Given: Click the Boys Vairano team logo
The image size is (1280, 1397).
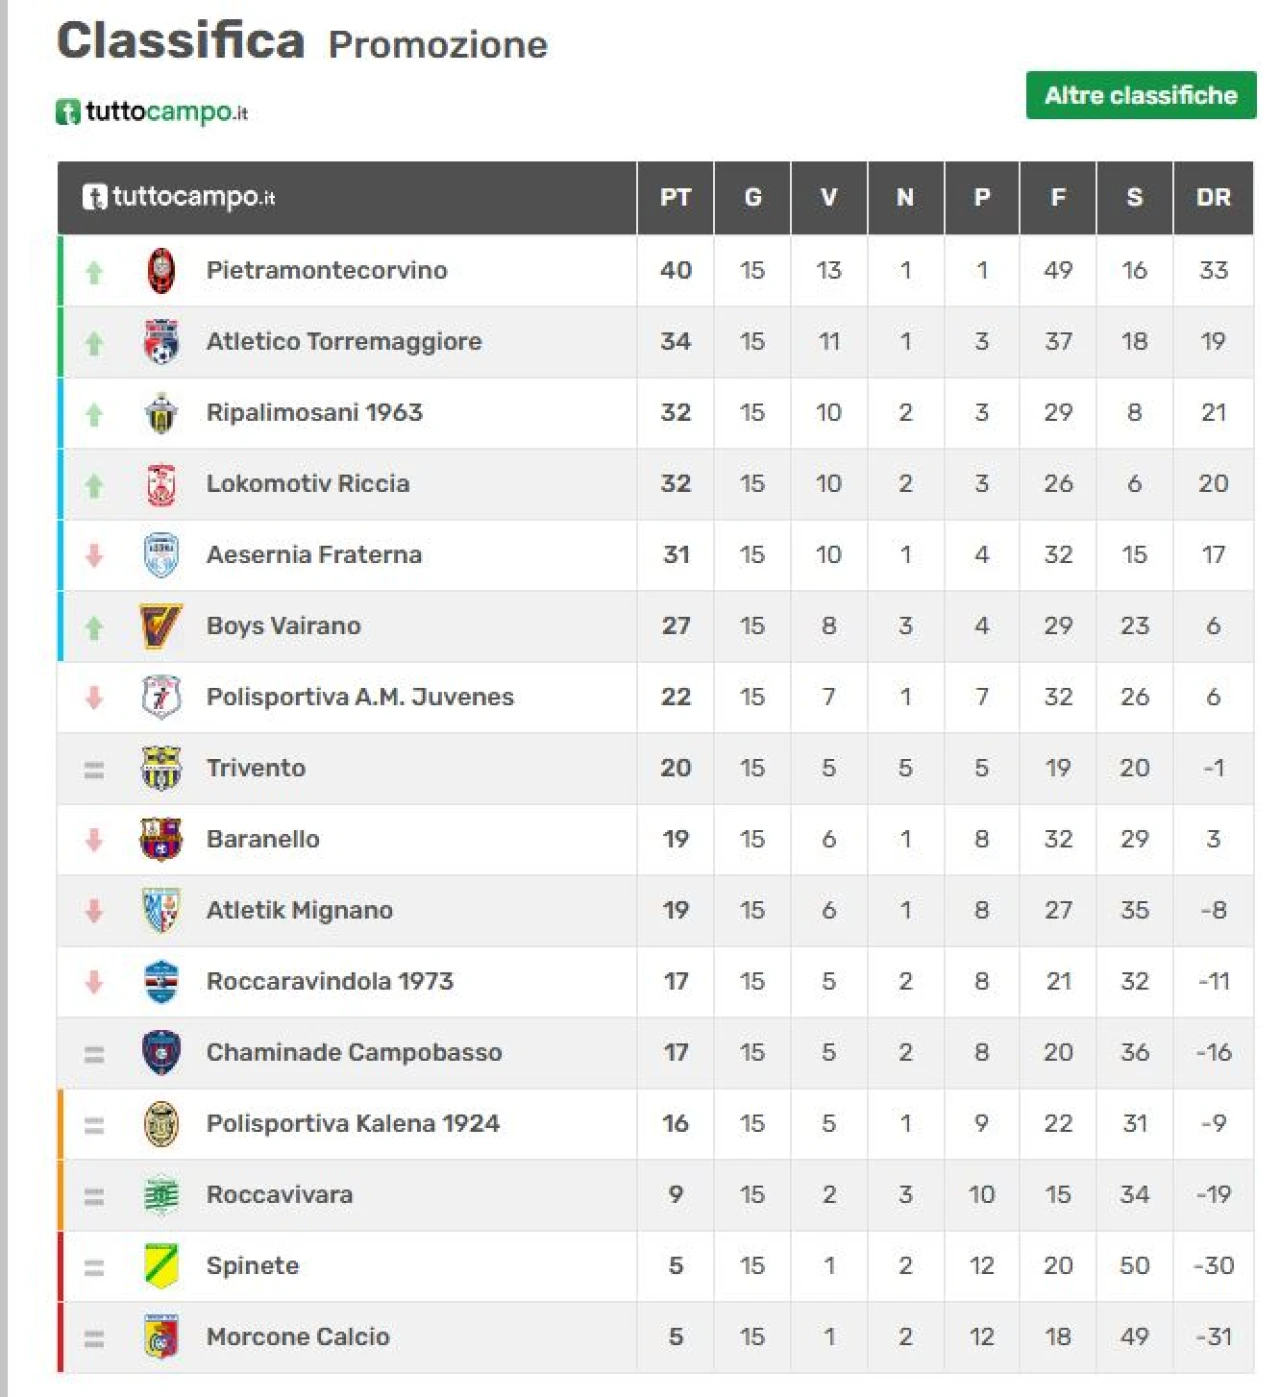Looking at the screenshot, I should 161,626.
